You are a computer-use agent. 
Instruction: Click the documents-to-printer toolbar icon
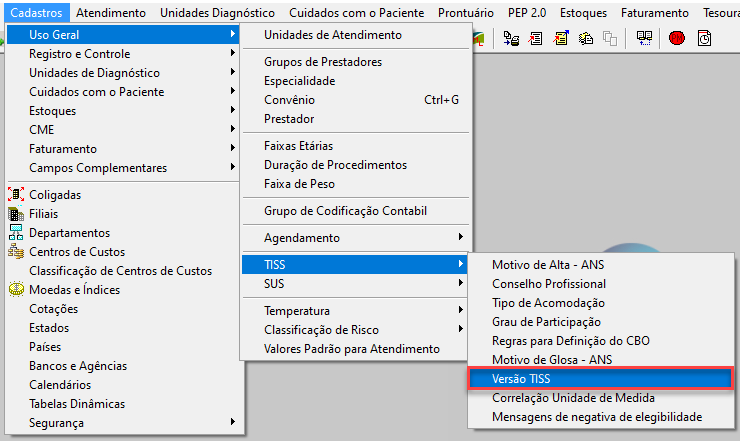(x=511, y=38)
